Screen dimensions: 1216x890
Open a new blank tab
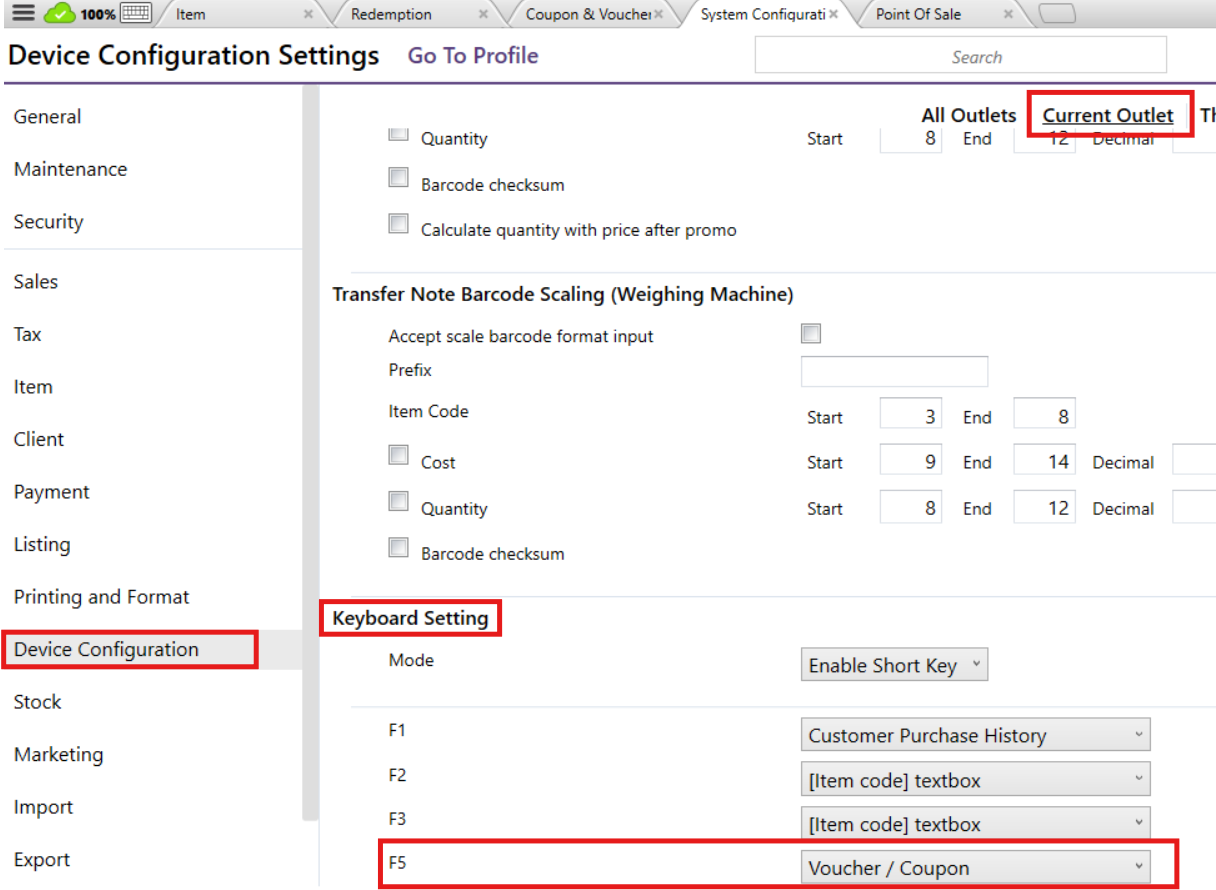tap(1057, 14)
